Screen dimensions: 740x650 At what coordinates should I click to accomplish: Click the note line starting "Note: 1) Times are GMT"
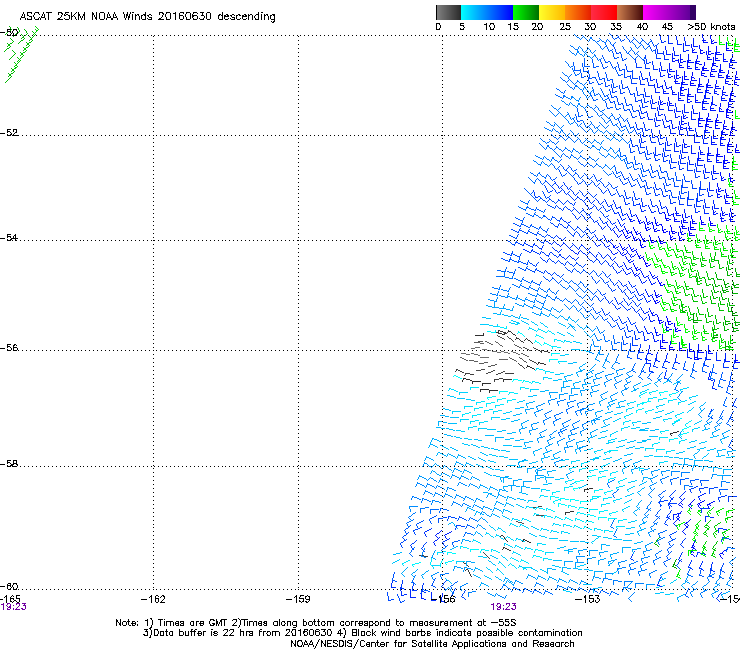(316, 623)
